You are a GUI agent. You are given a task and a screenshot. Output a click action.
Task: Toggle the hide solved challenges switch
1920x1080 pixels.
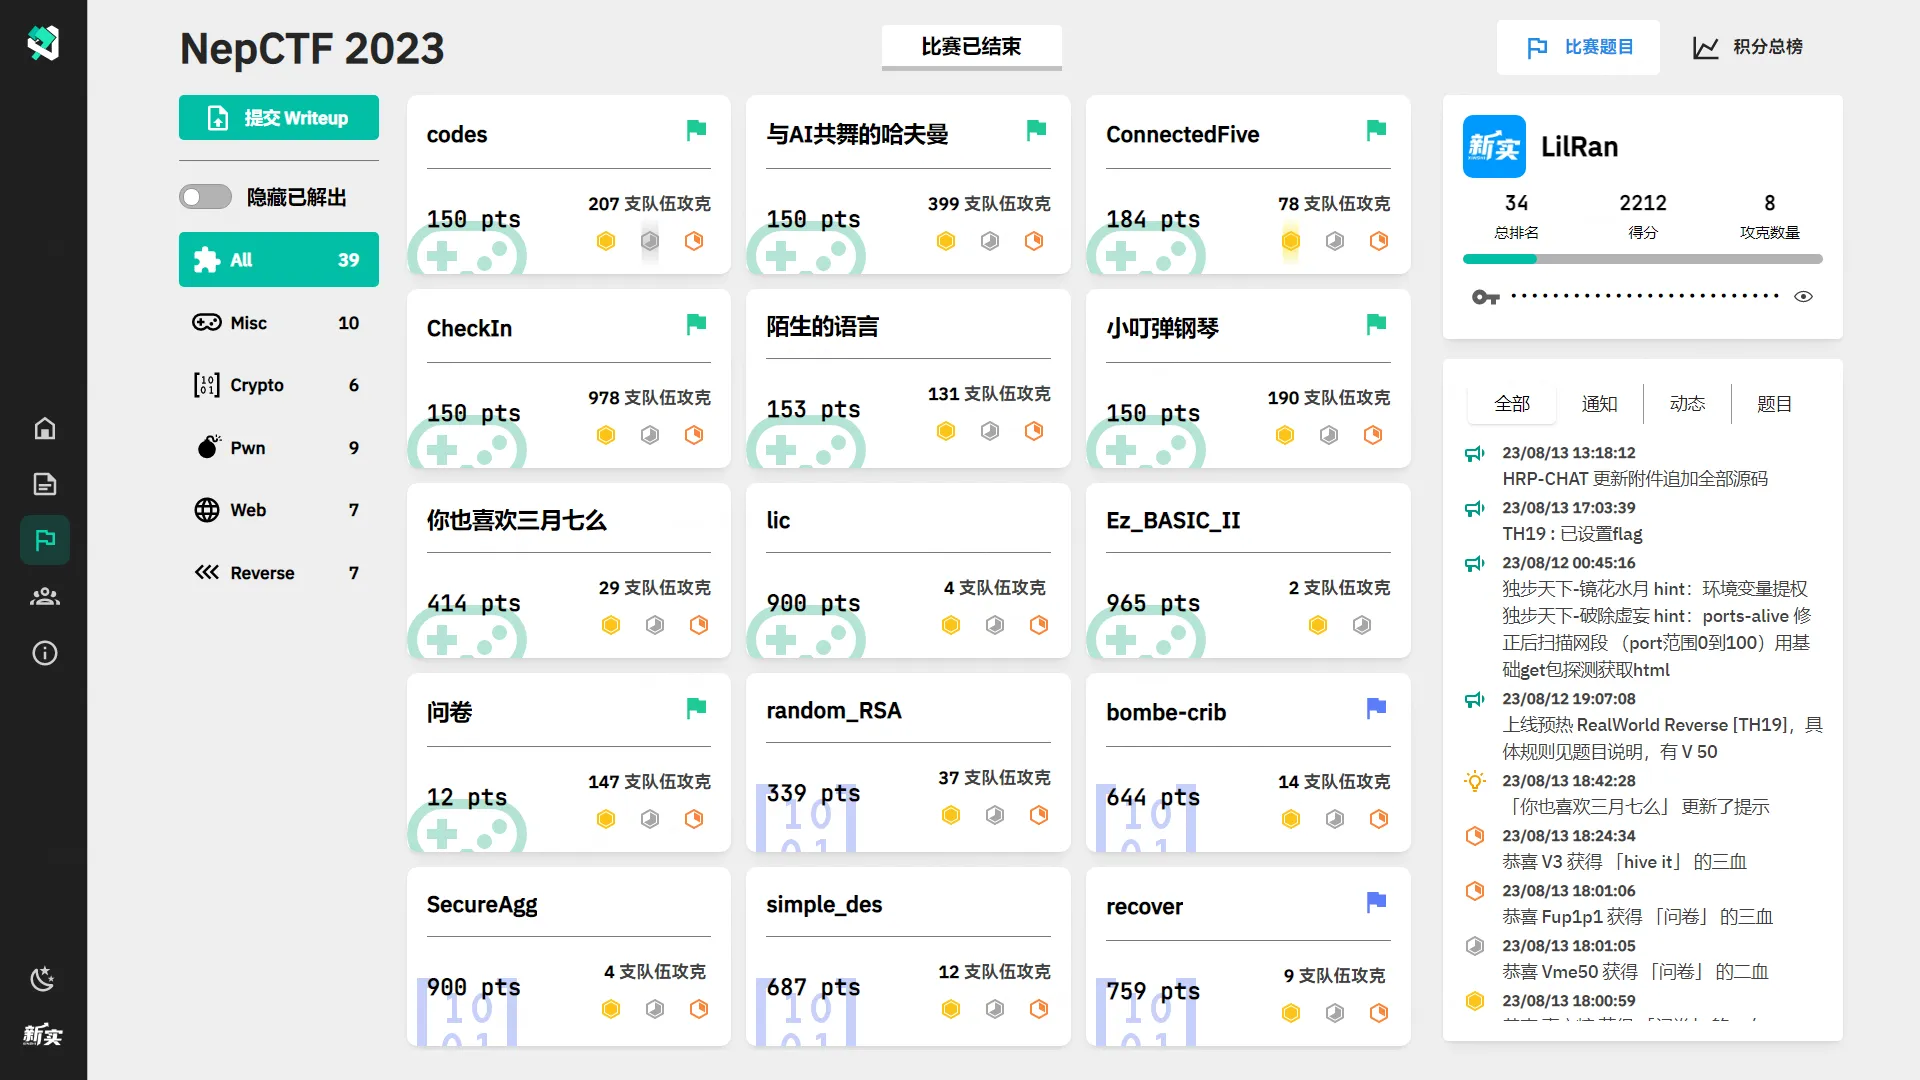(206, 197)
